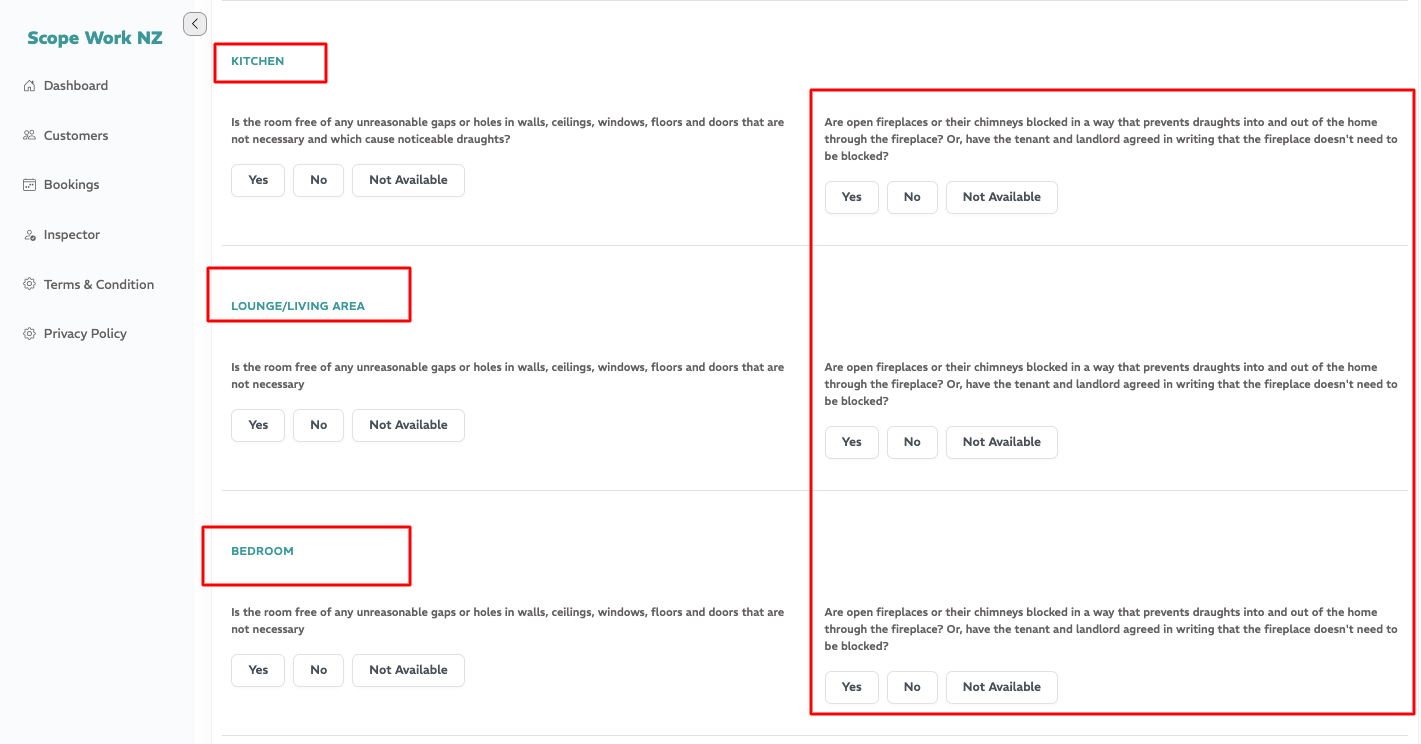The width and height of the screenshot is (1421, 744).
Task: Click the Inspector person icon
Action: click(30, 235)
